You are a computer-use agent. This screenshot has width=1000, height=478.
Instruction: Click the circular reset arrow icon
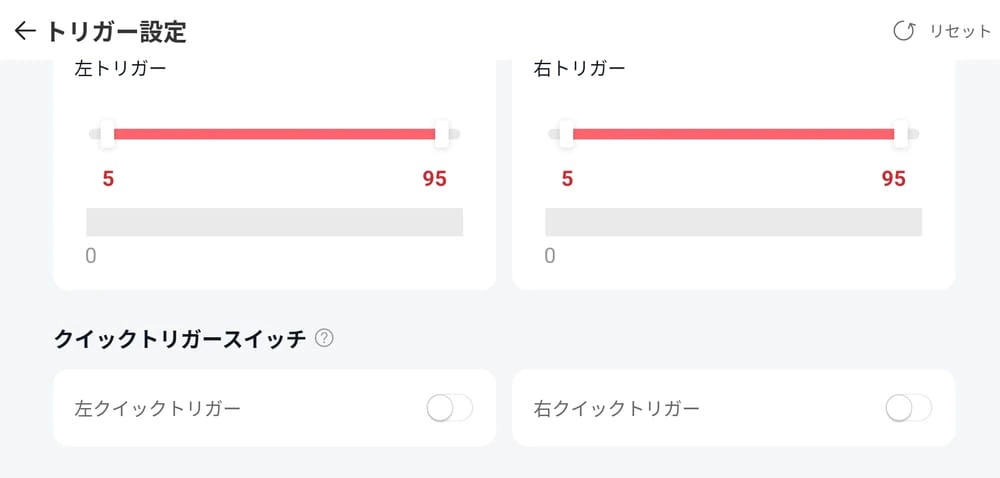click(x=904, y=31)
